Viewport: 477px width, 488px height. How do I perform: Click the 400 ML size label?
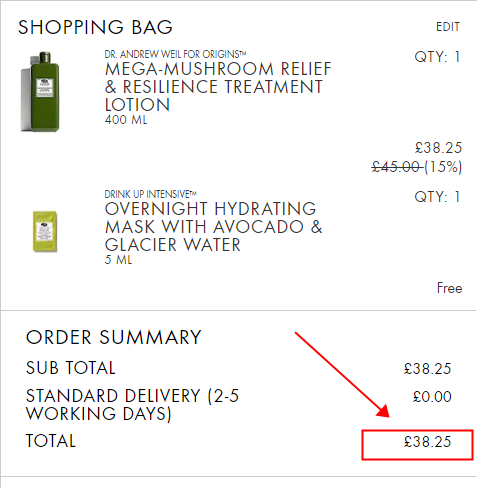[126, 119]
